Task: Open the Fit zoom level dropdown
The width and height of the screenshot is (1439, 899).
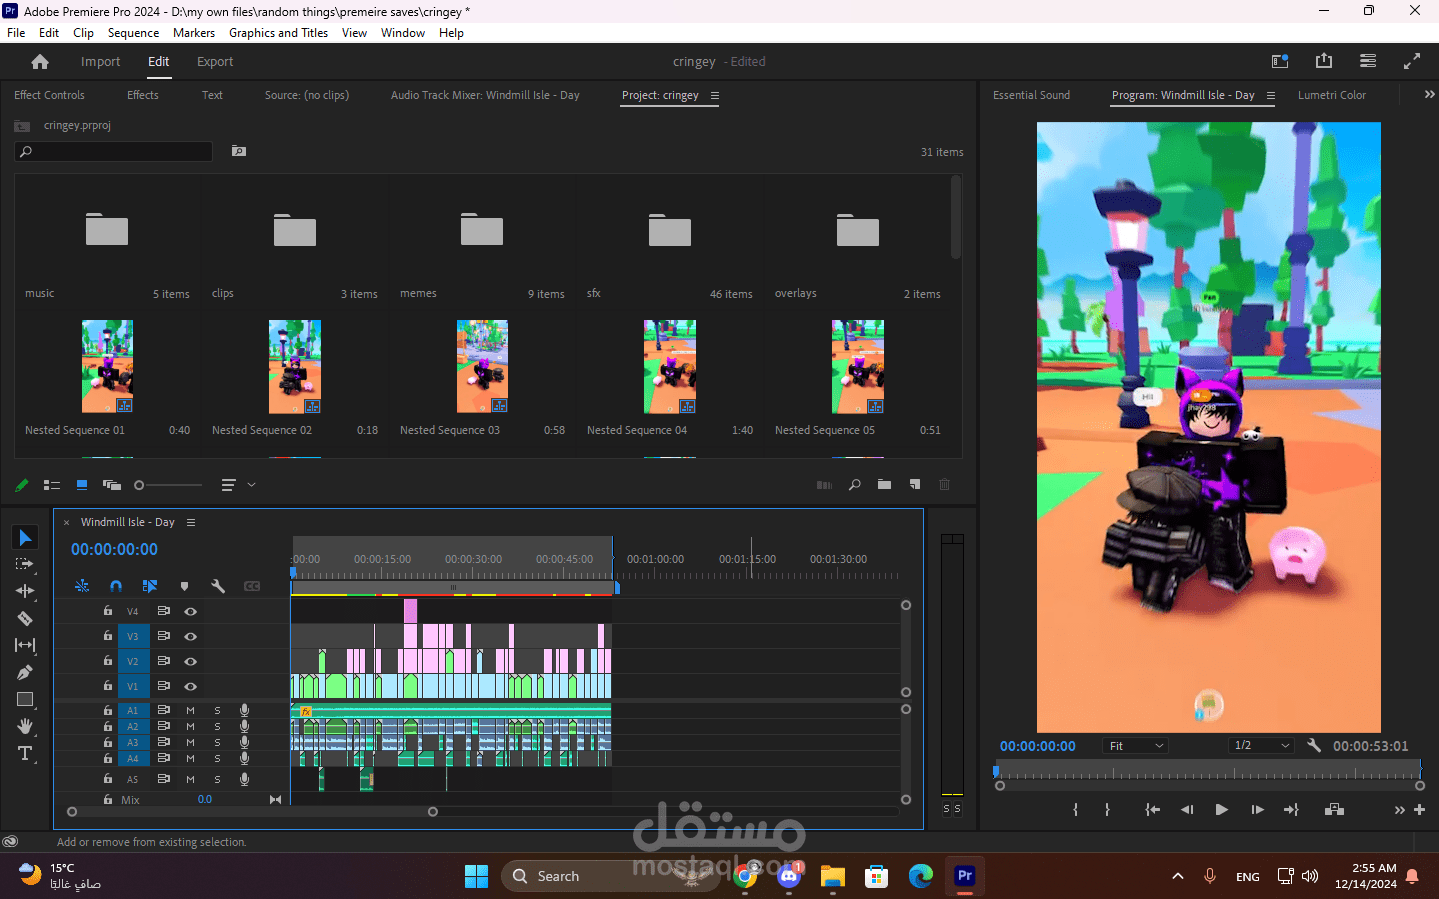Action: 1136,746
